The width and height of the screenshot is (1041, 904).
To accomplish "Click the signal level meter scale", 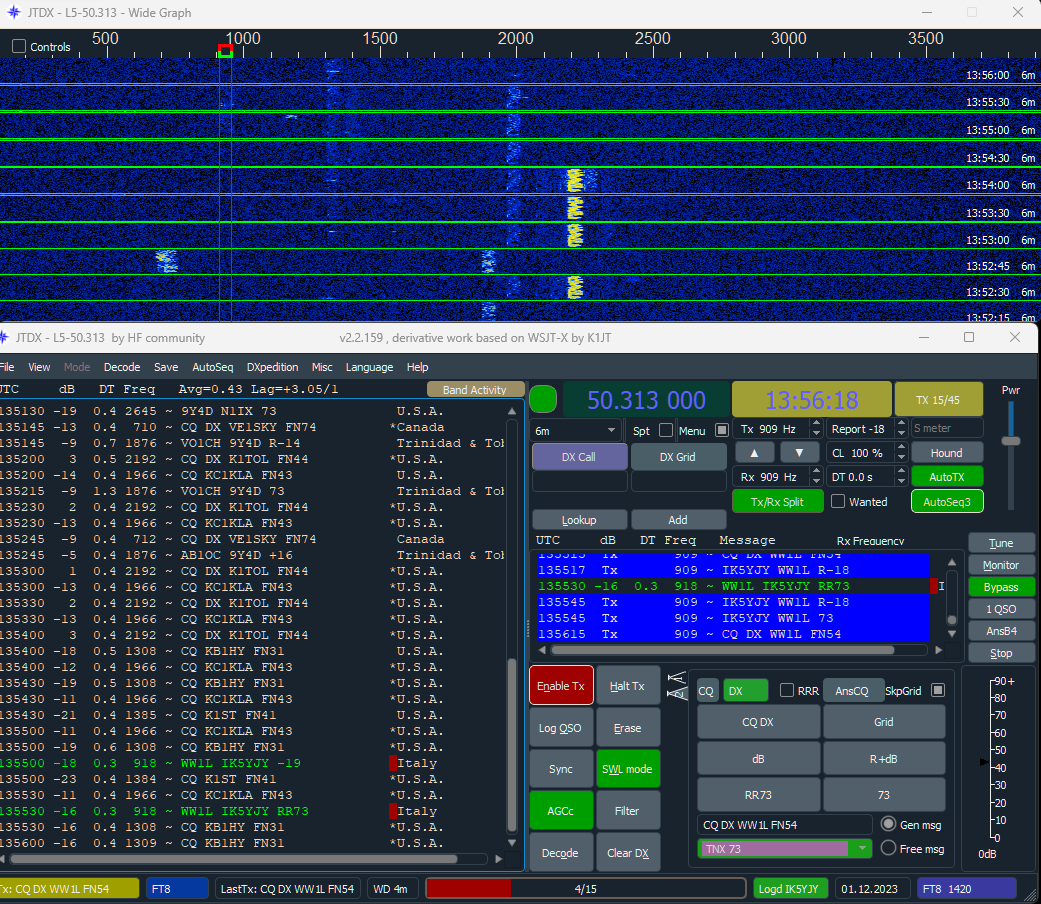I will tap(998, 760).
